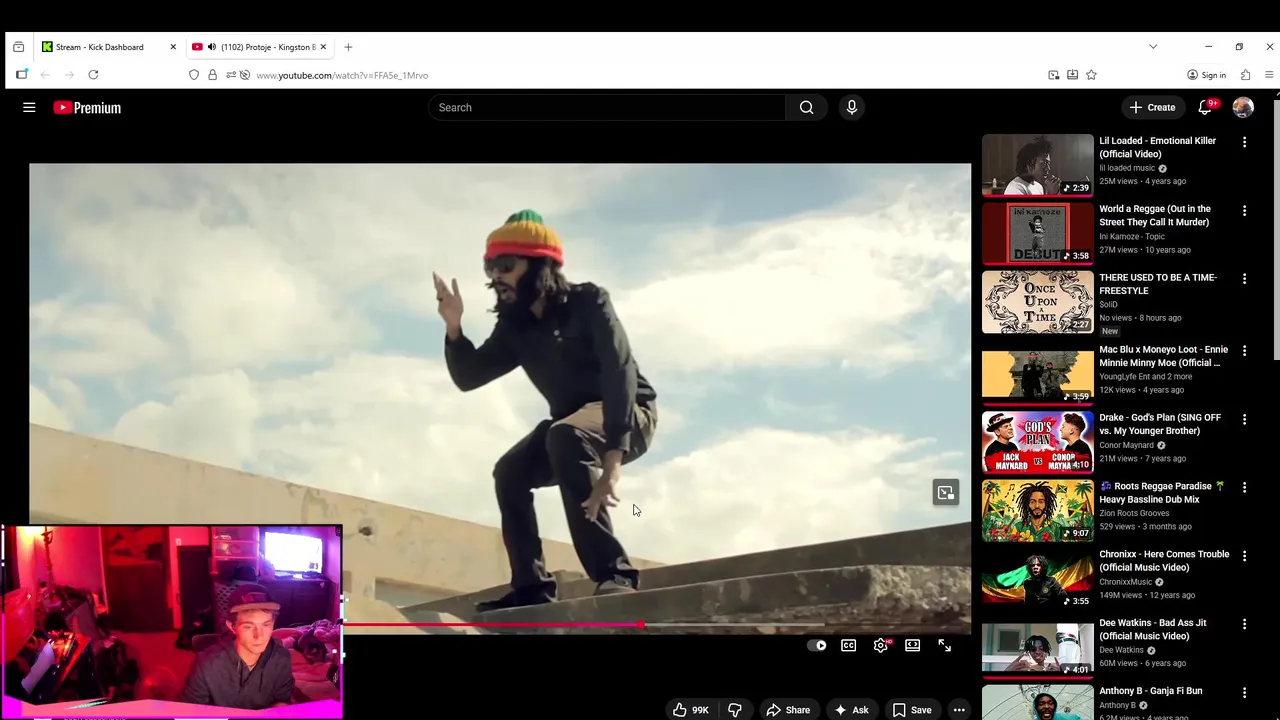Start voice search with the microphone icon
This screenshot has height=720, width=1280.
(852, 107)
